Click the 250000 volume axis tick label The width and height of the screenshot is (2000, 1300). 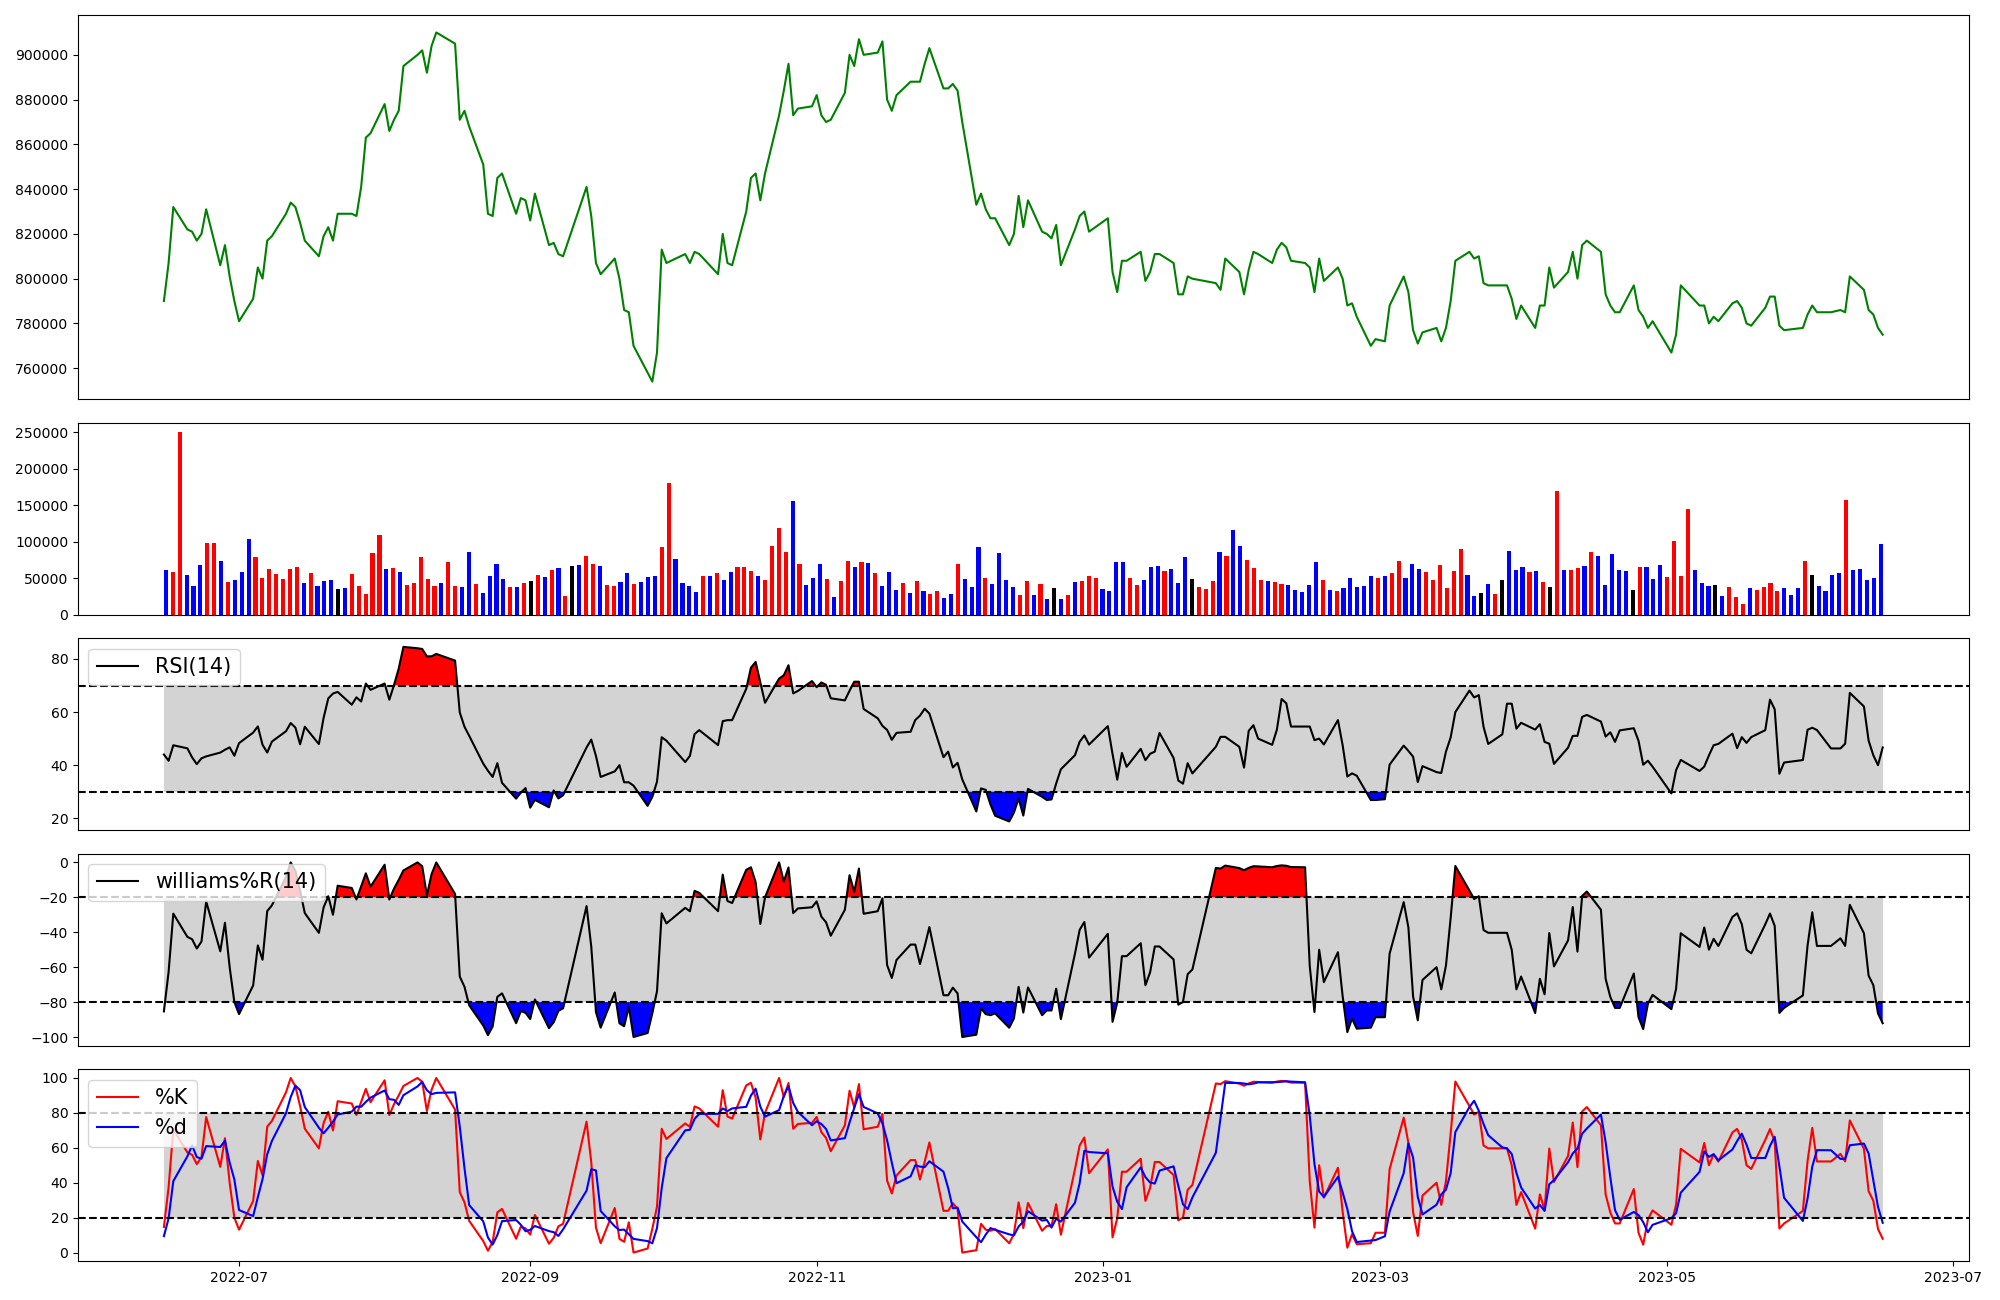click(x=41, y=433)
